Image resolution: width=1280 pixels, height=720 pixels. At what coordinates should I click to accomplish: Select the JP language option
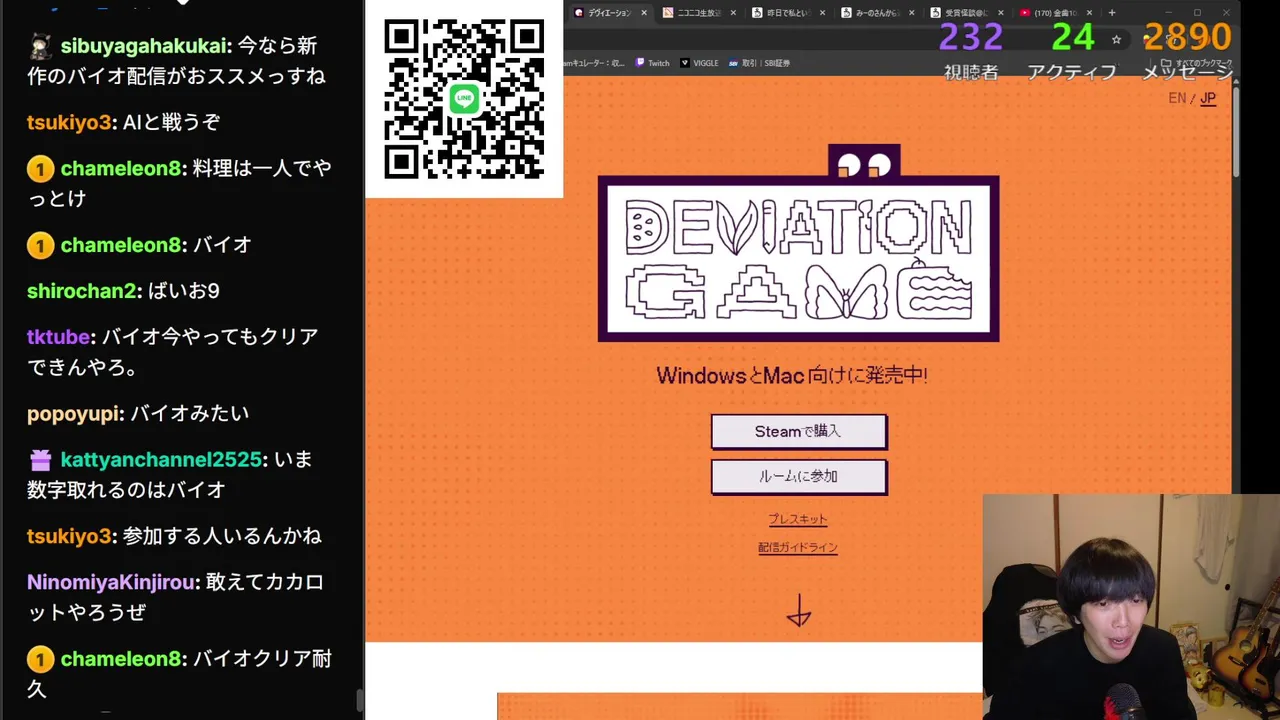[x=1208, y=98]
